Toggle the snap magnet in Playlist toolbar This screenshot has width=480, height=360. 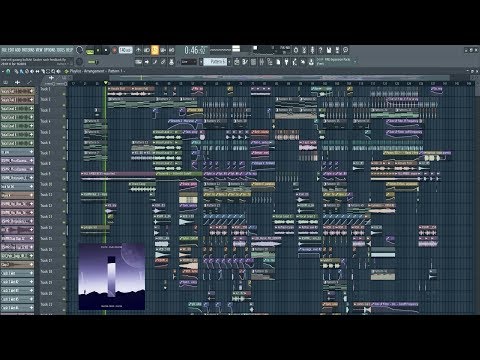pos(8,71)
